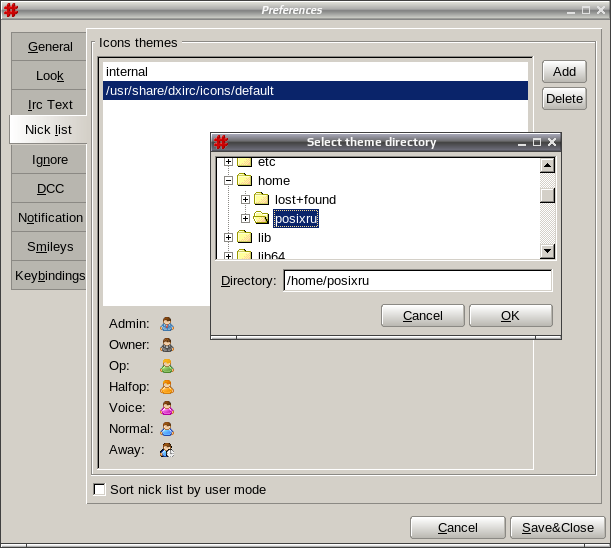Click the Voice pink user icon
The image size is (611, 548).
click(x=167, y=408)
